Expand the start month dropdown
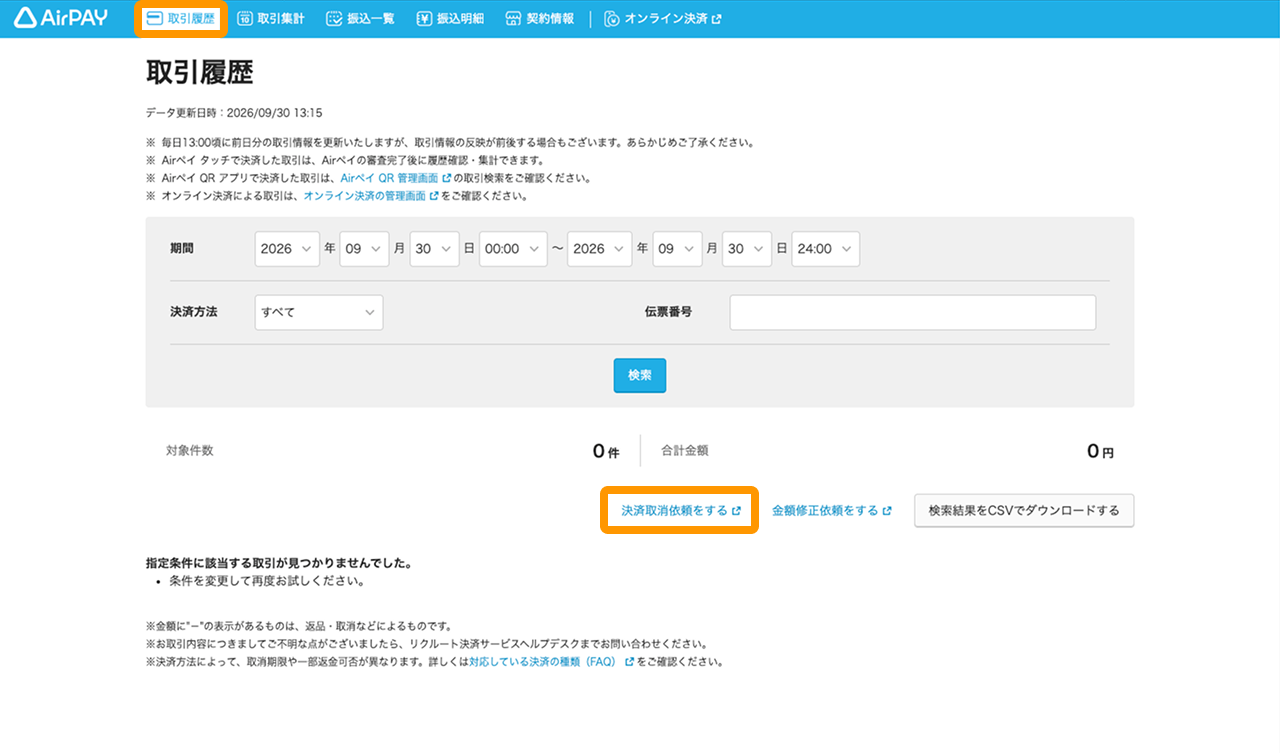1280x753 pixels. (364, 249)
